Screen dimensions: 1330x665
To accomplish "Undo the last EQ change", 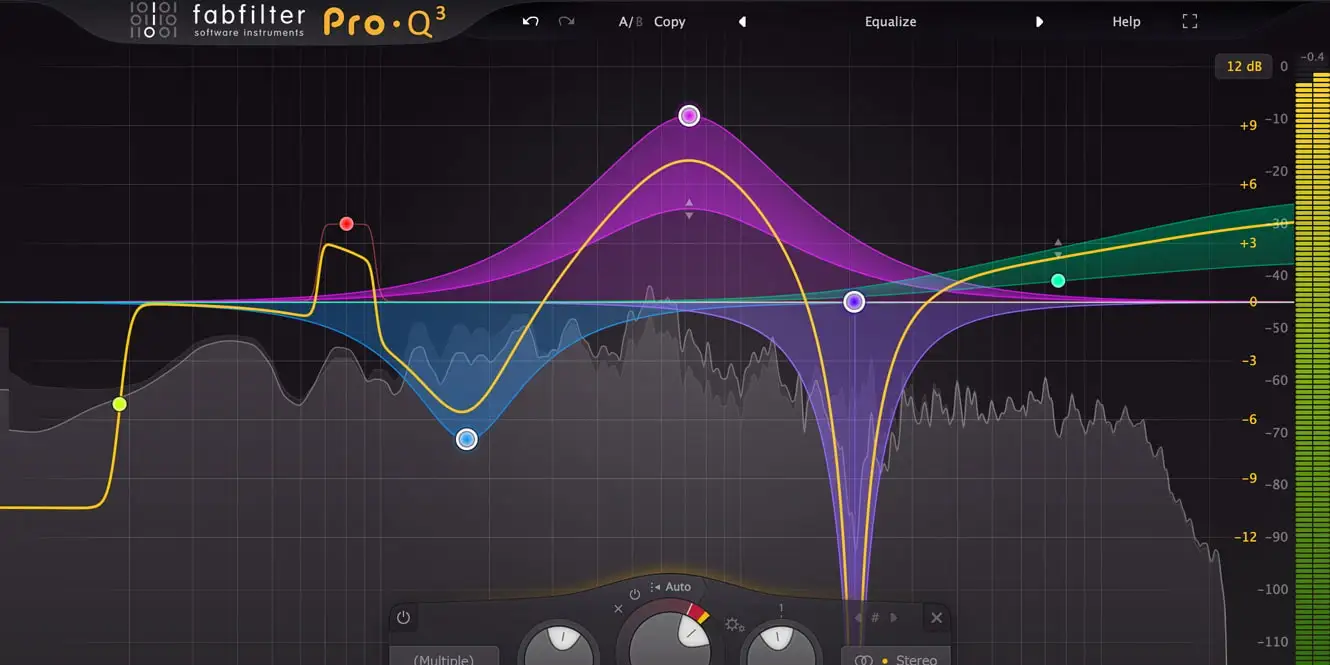I will pyautogui.click(x=531, y=21).
